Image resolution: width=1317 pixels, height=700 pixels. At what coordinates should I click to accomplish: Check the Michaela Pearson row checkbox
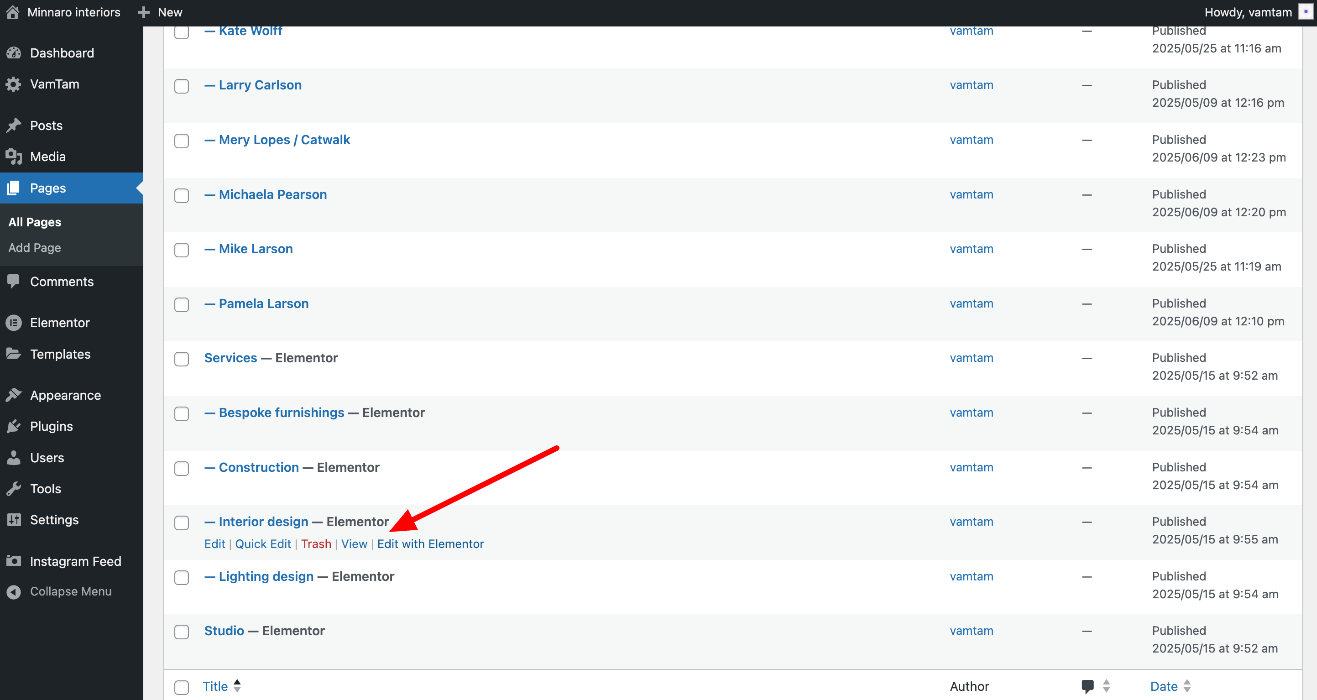182,196
